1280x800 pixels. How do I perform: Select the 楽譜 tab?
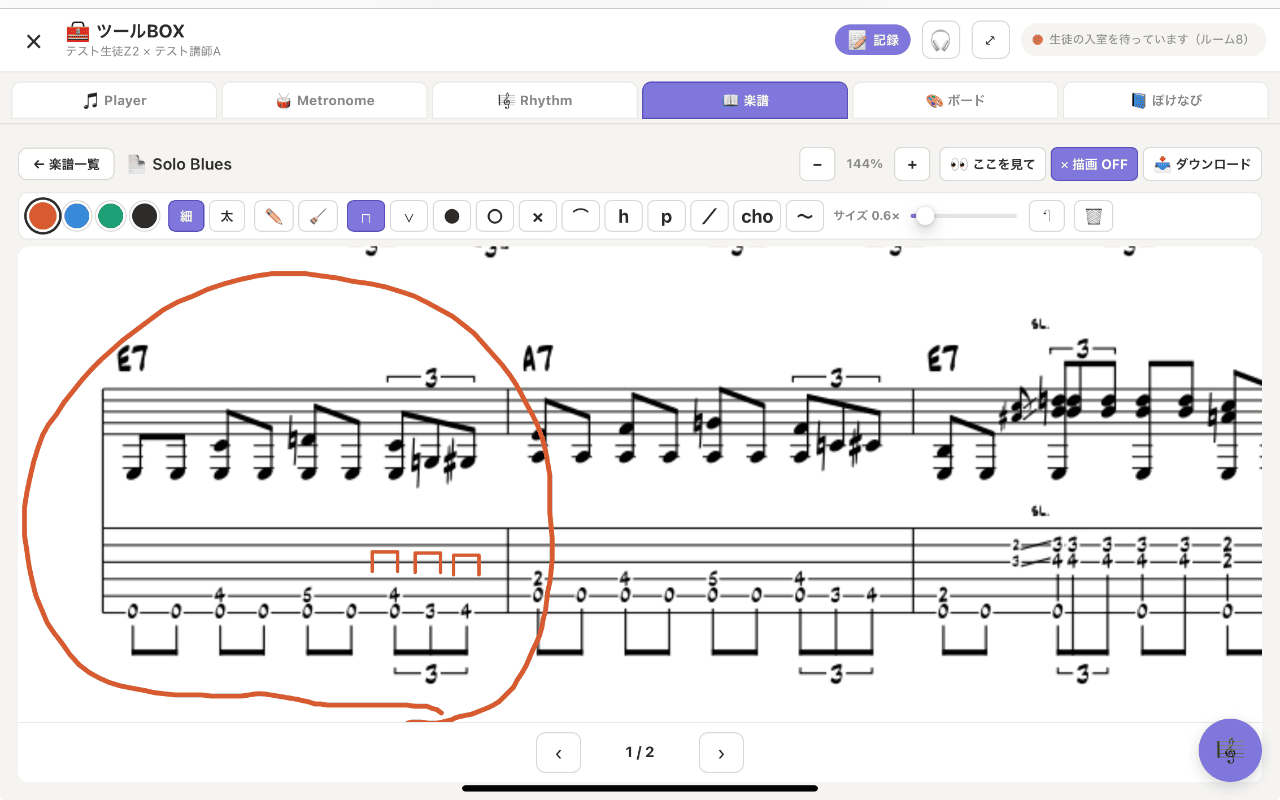(x=745, y=100)
